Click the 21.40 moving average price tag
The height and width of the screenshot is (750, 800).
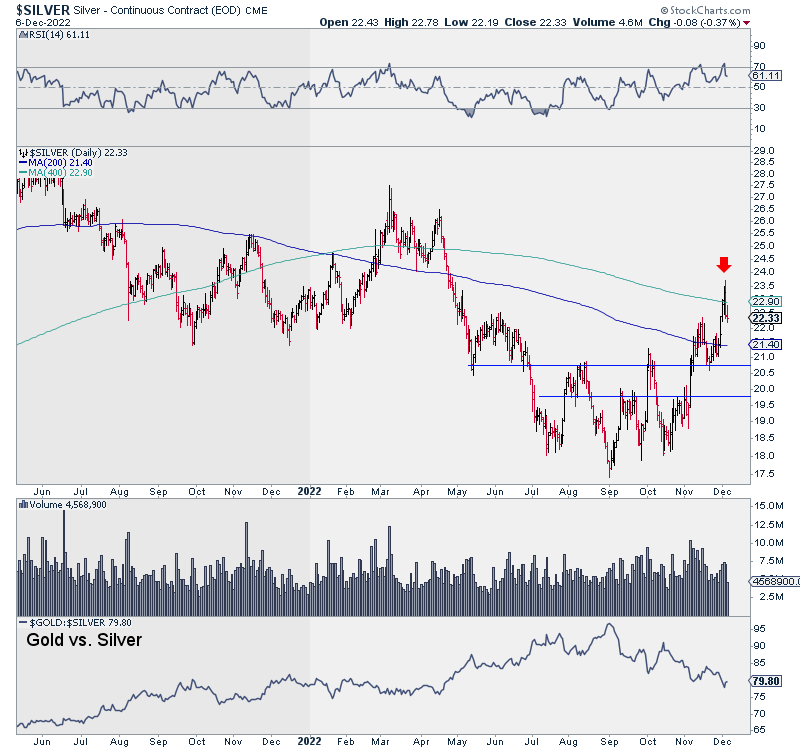tap(766, 344)
